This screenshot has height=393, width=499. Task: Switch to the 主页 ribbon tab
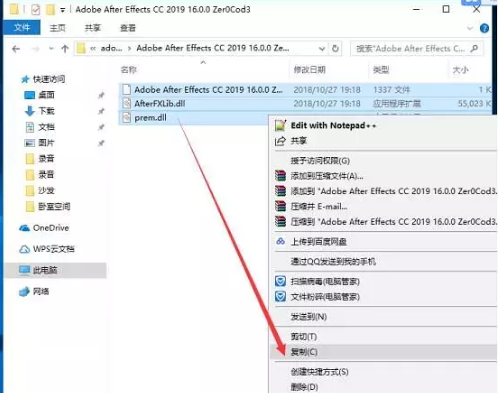(57, 28)
